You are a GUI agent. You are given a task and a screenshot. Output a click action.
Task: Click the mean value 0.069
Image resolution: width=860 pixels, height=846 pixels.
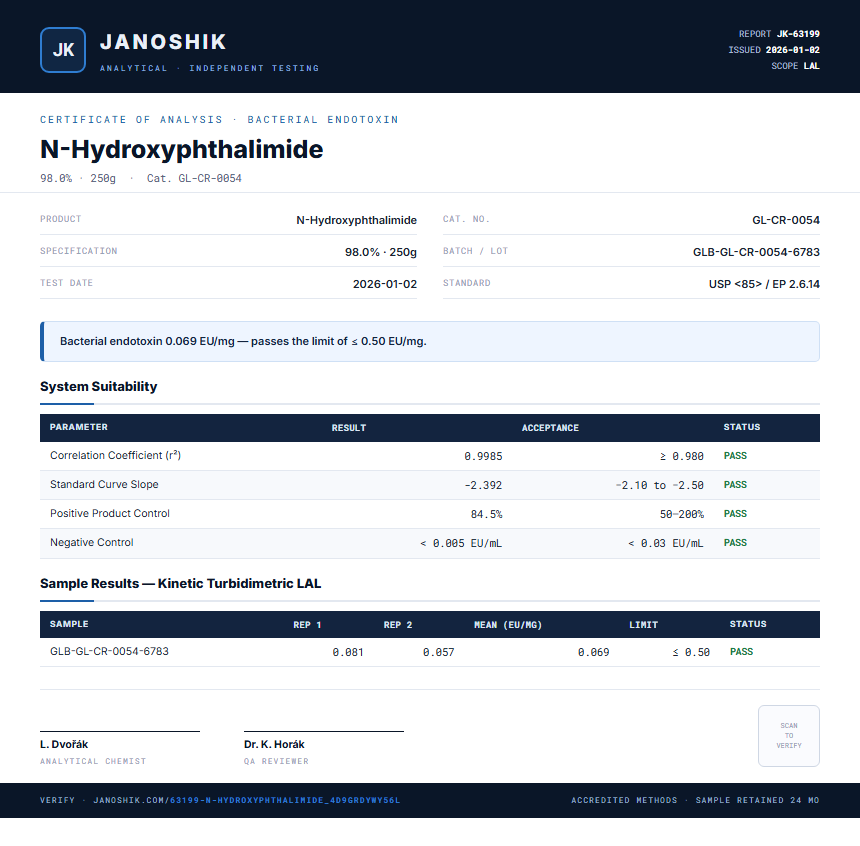click(593, 652)
